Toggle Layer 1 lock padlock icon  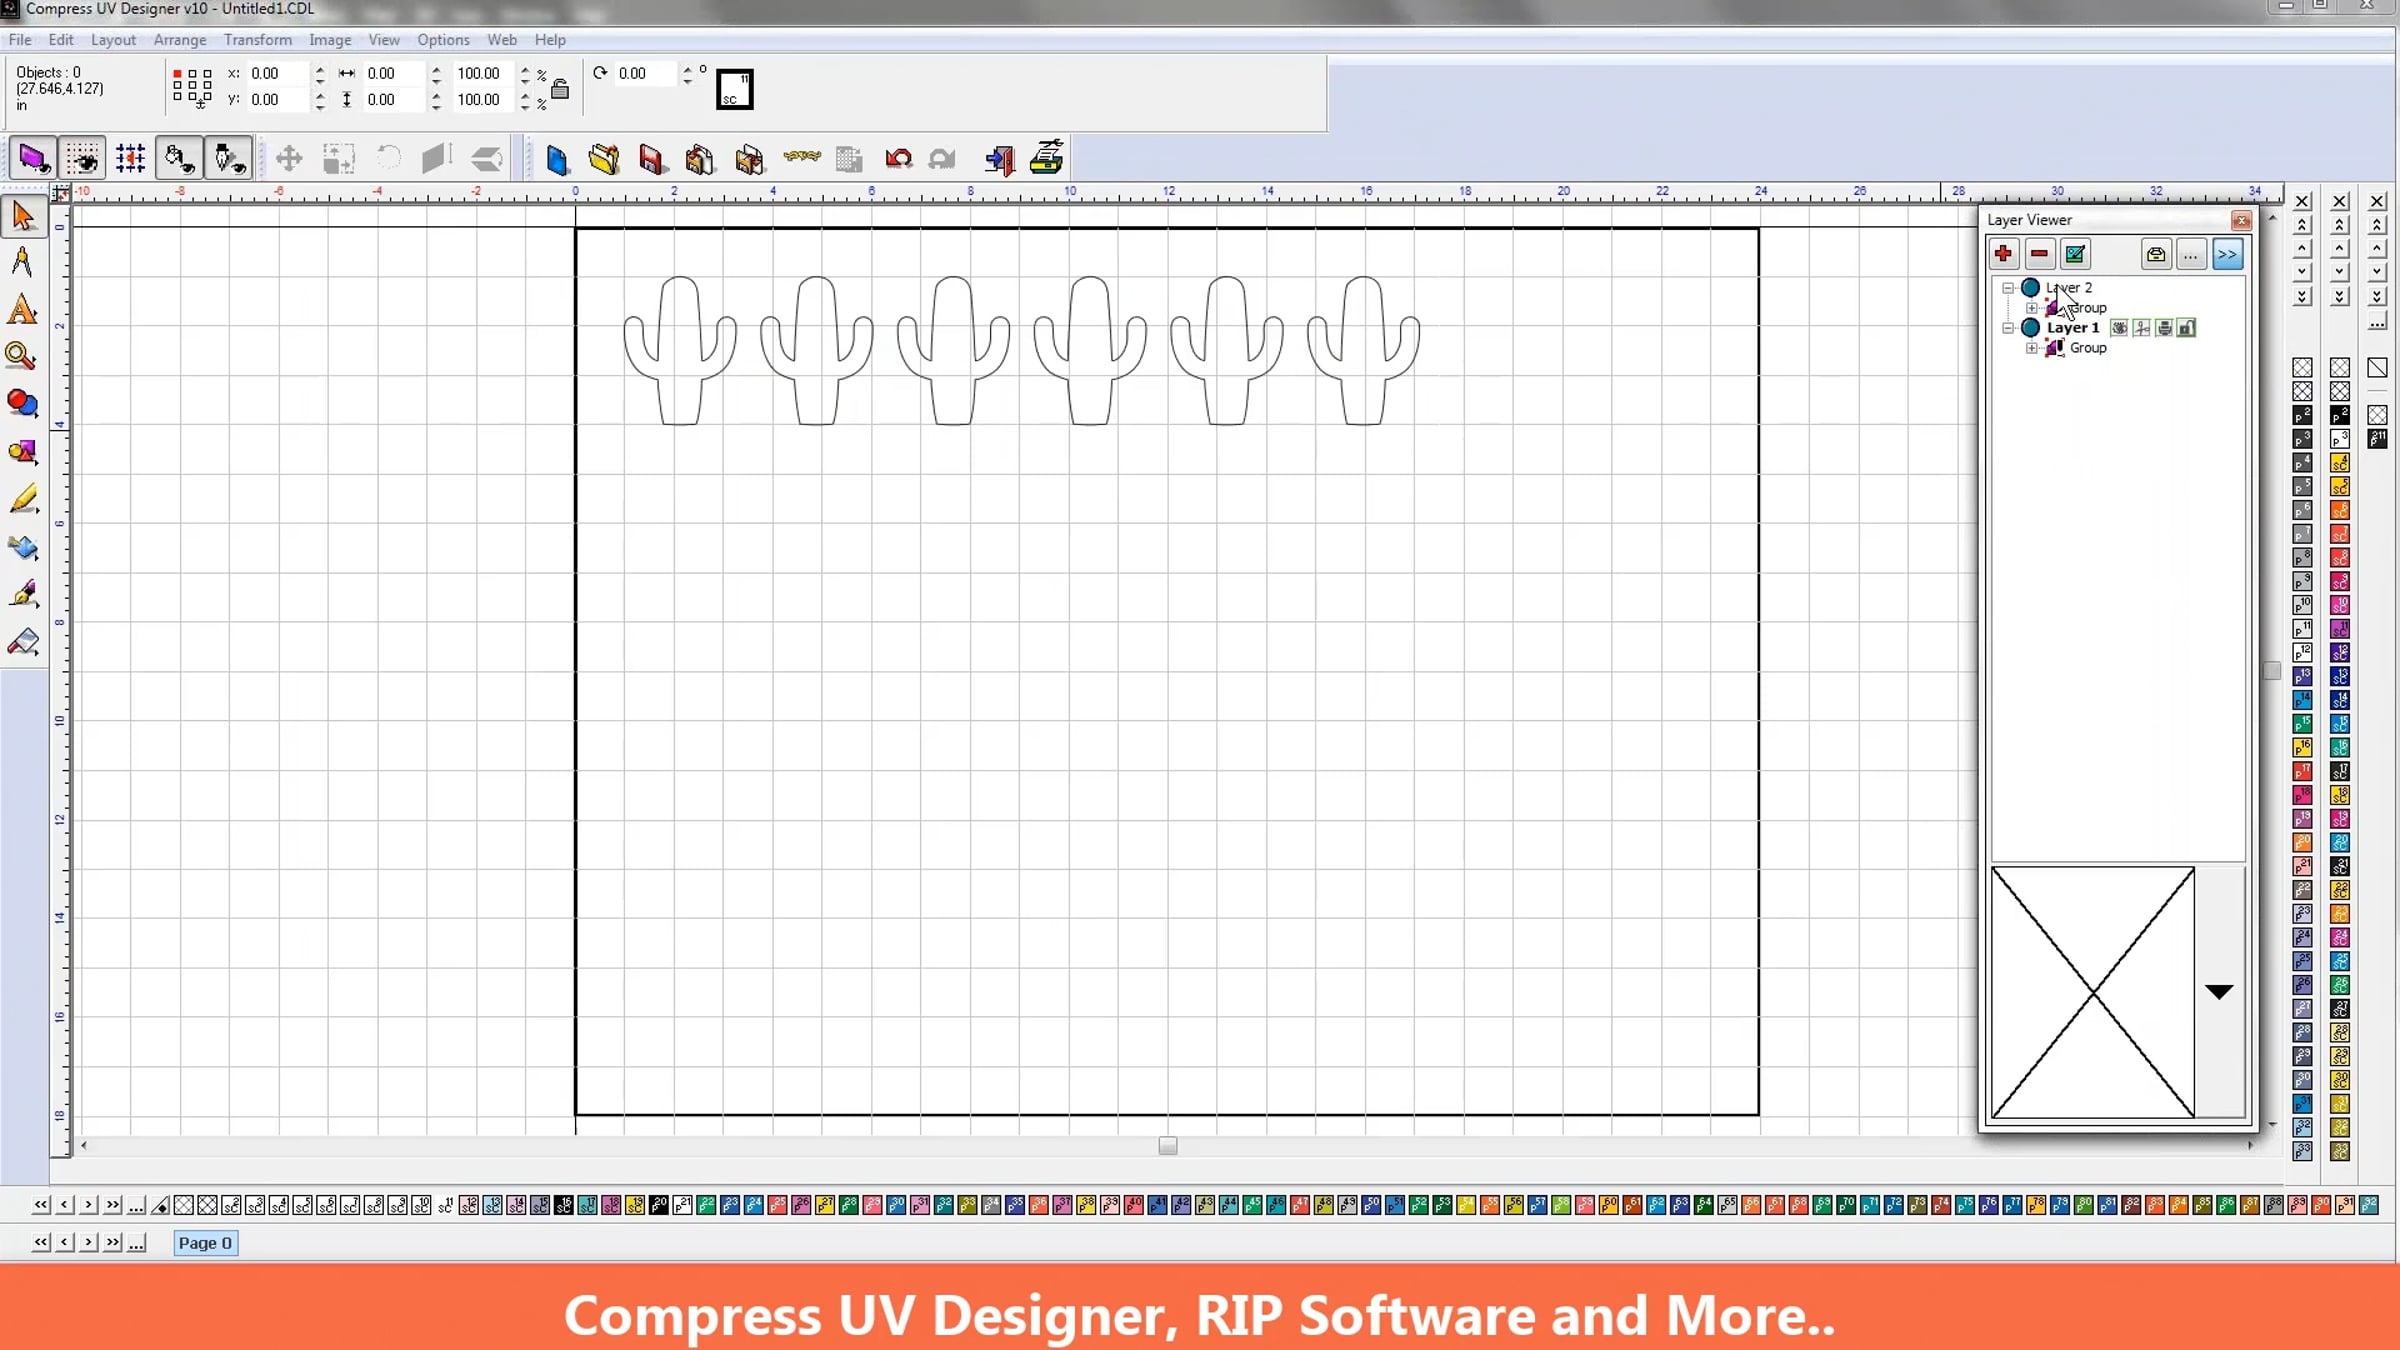2187,328
